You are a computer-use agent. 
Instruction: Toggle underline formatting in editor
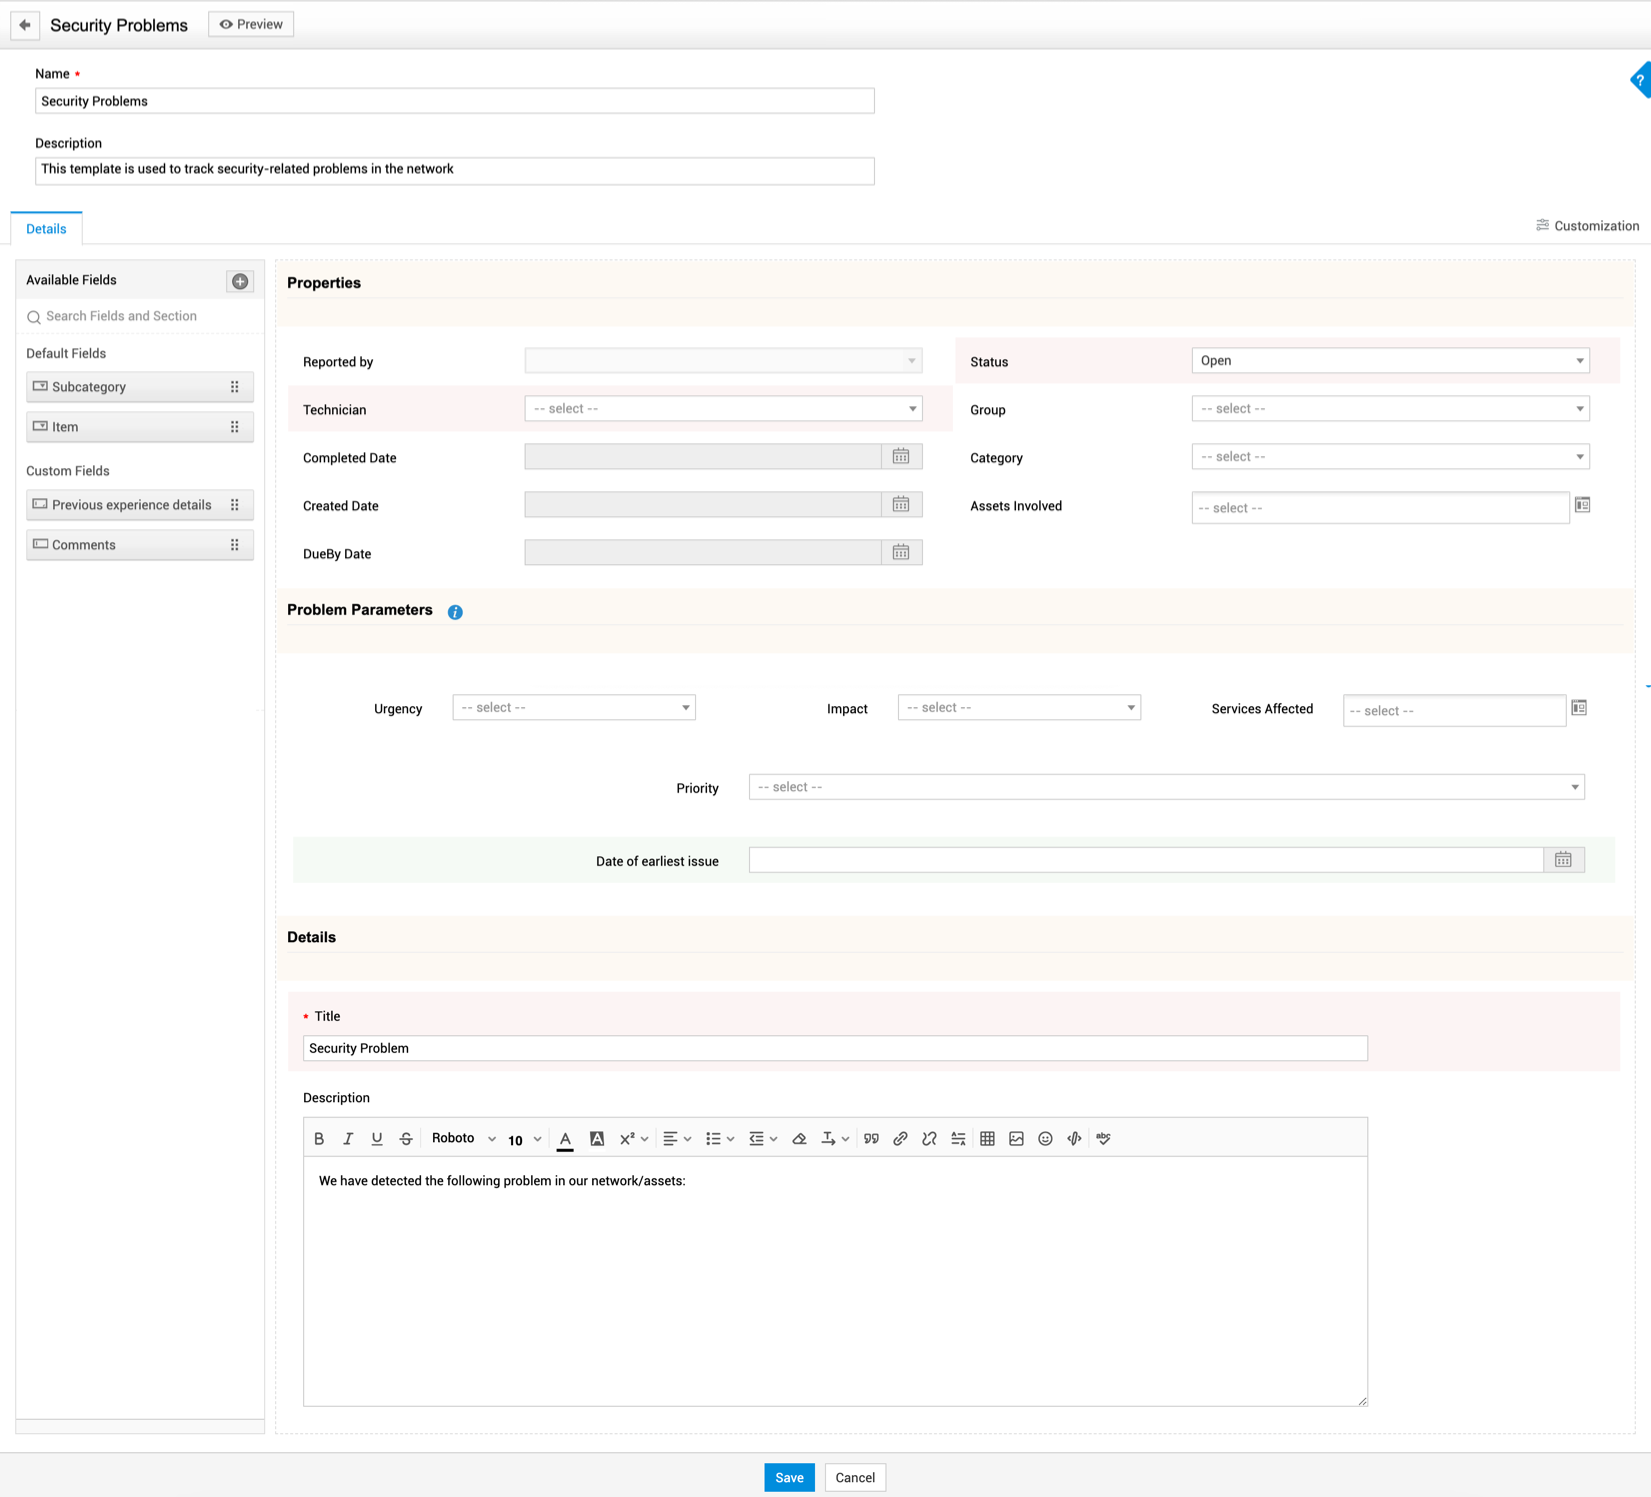pos(377,1139)
